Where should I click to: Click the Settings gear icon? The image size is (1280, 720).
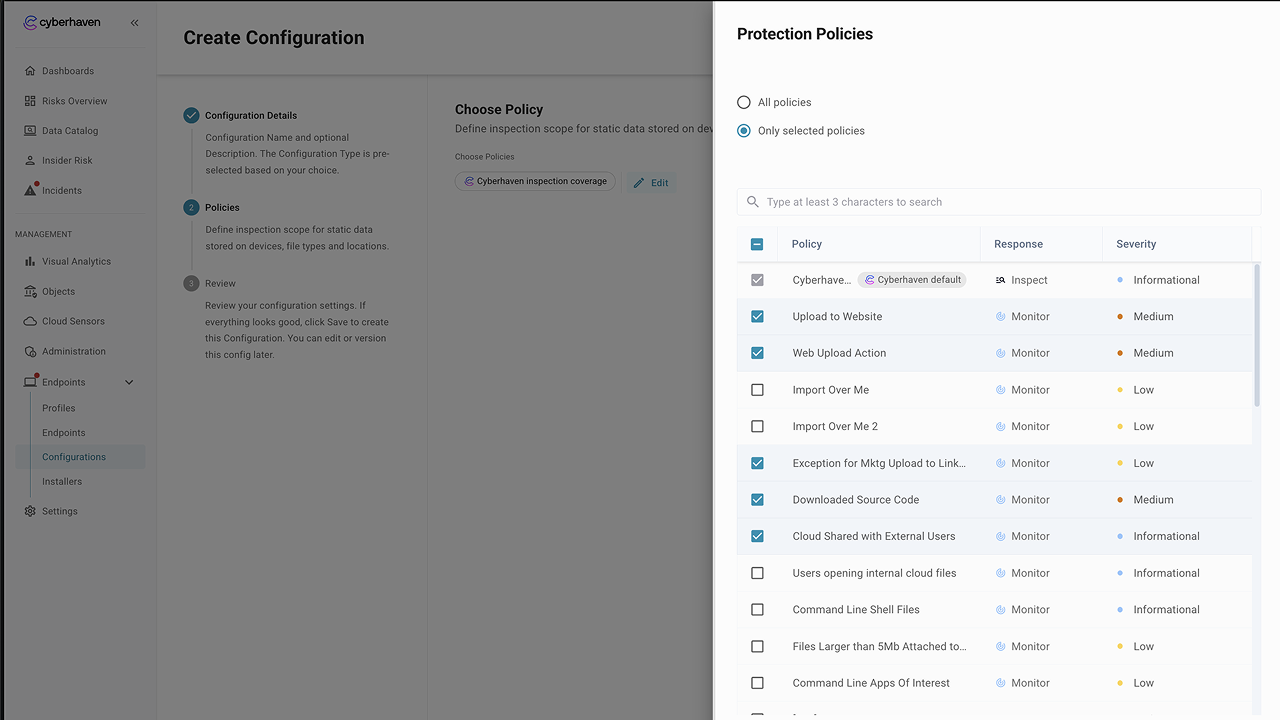tap(30, 511)
